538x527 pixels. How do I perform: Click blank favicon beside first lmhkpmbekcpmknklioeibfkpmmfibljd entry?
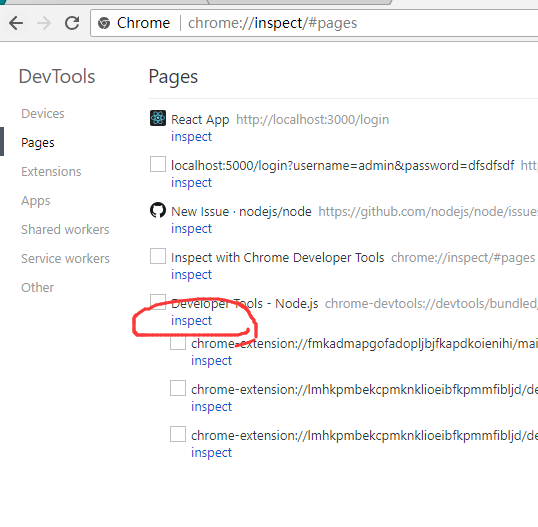[178, 388]
